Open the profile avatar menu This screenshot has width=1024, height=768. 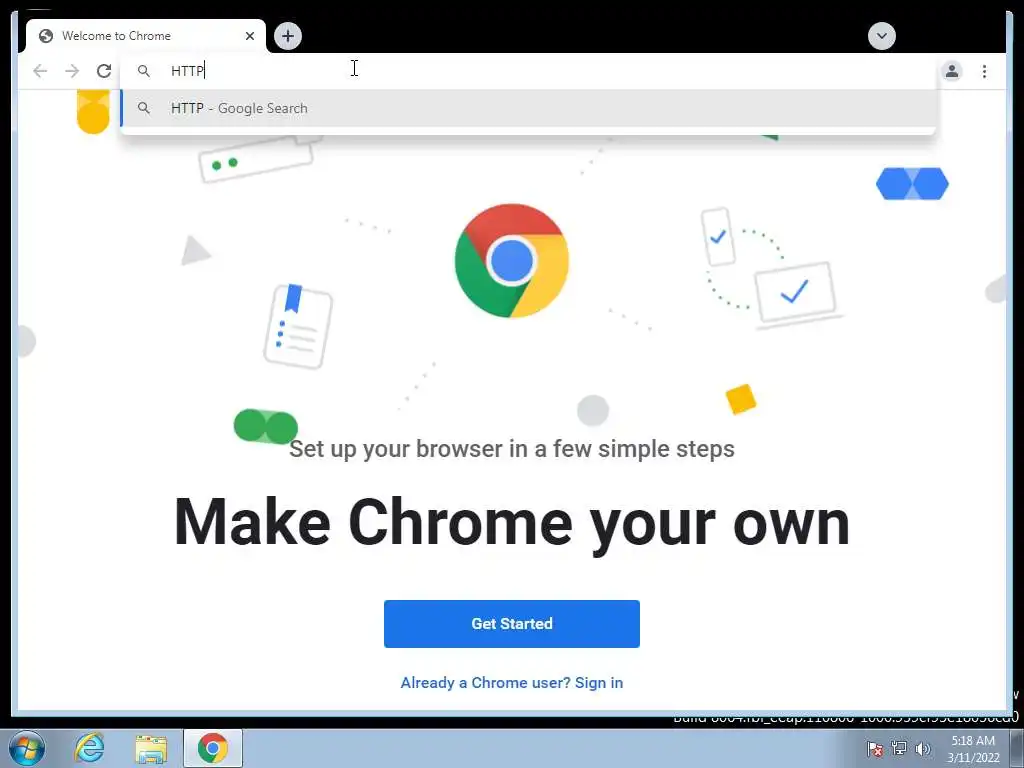(x=952, y=71)
